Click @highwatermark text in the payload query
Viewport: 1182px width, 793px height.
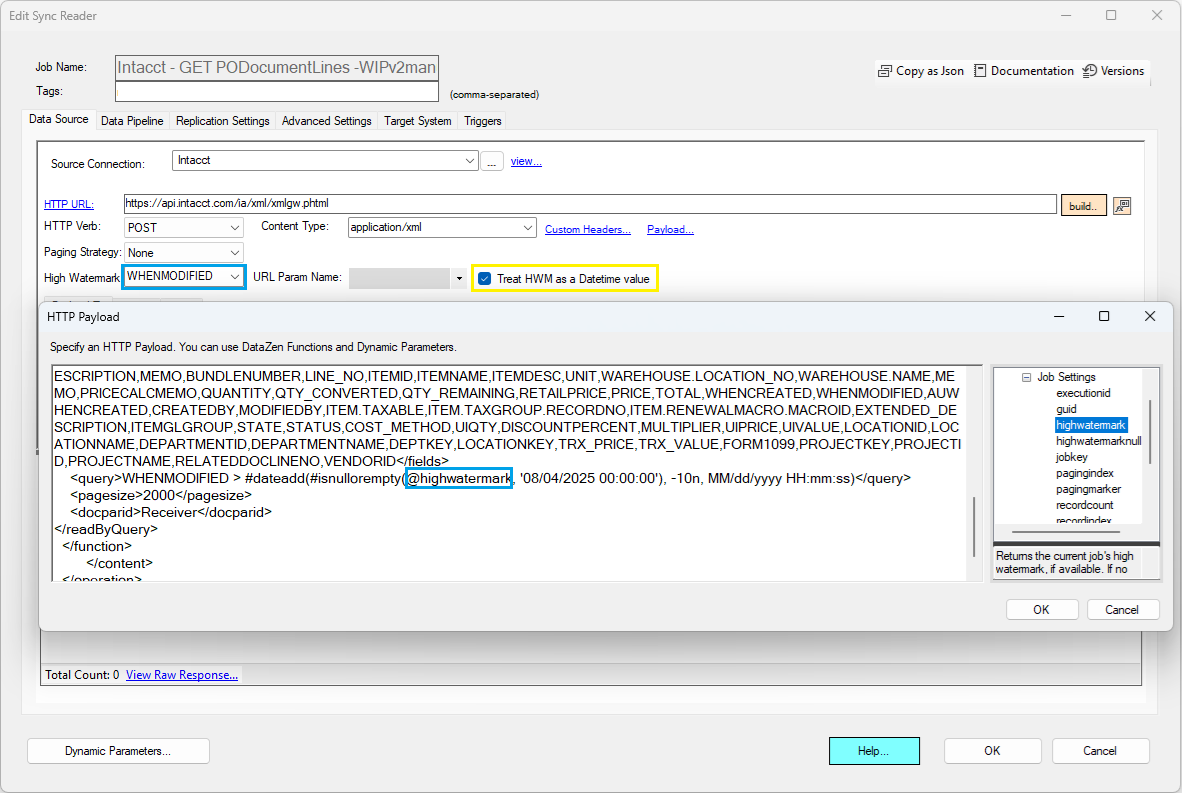[459, 479]
